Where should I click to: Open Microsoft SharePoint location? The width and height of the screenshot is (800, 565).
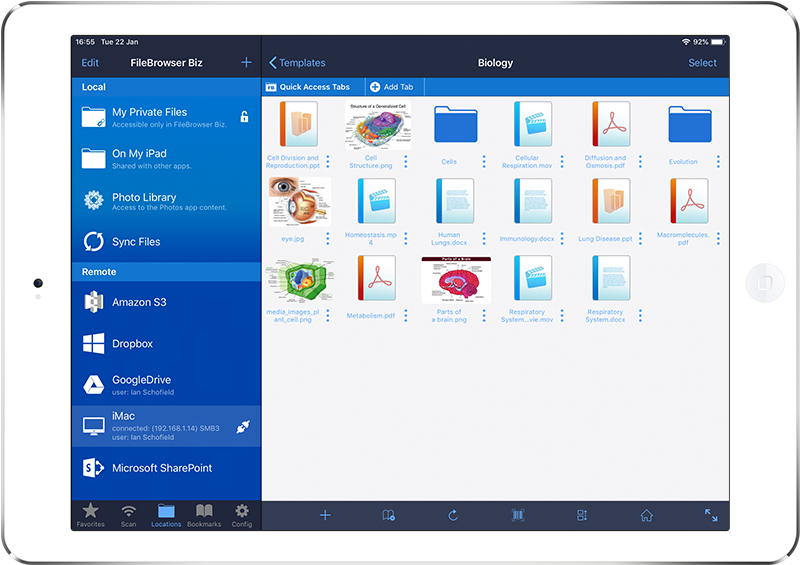[166, 468]
